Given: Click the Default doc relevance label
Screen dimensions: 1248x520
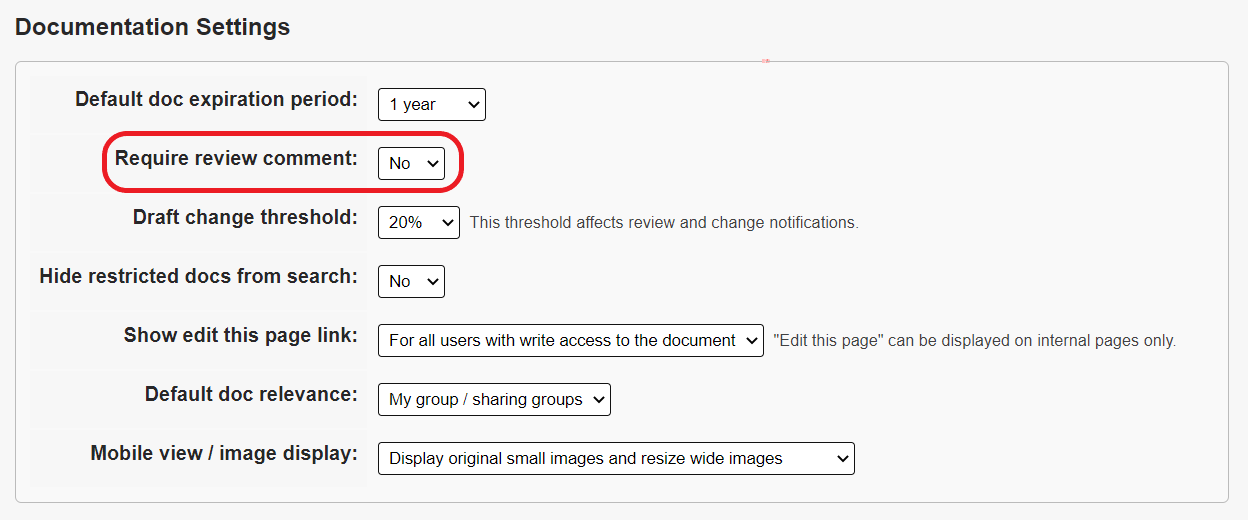Looking at the screenshot, I should point(251,395).
